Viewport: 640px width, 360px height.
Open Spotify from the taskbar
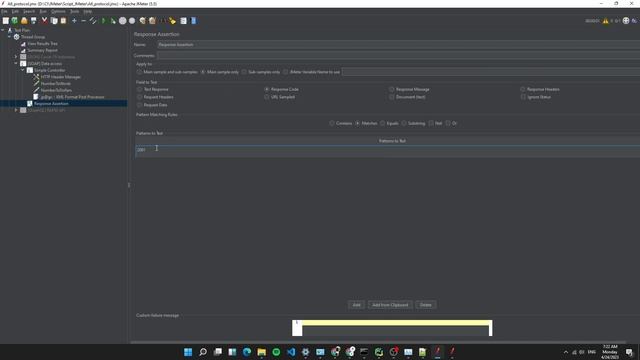coord(276,352)
